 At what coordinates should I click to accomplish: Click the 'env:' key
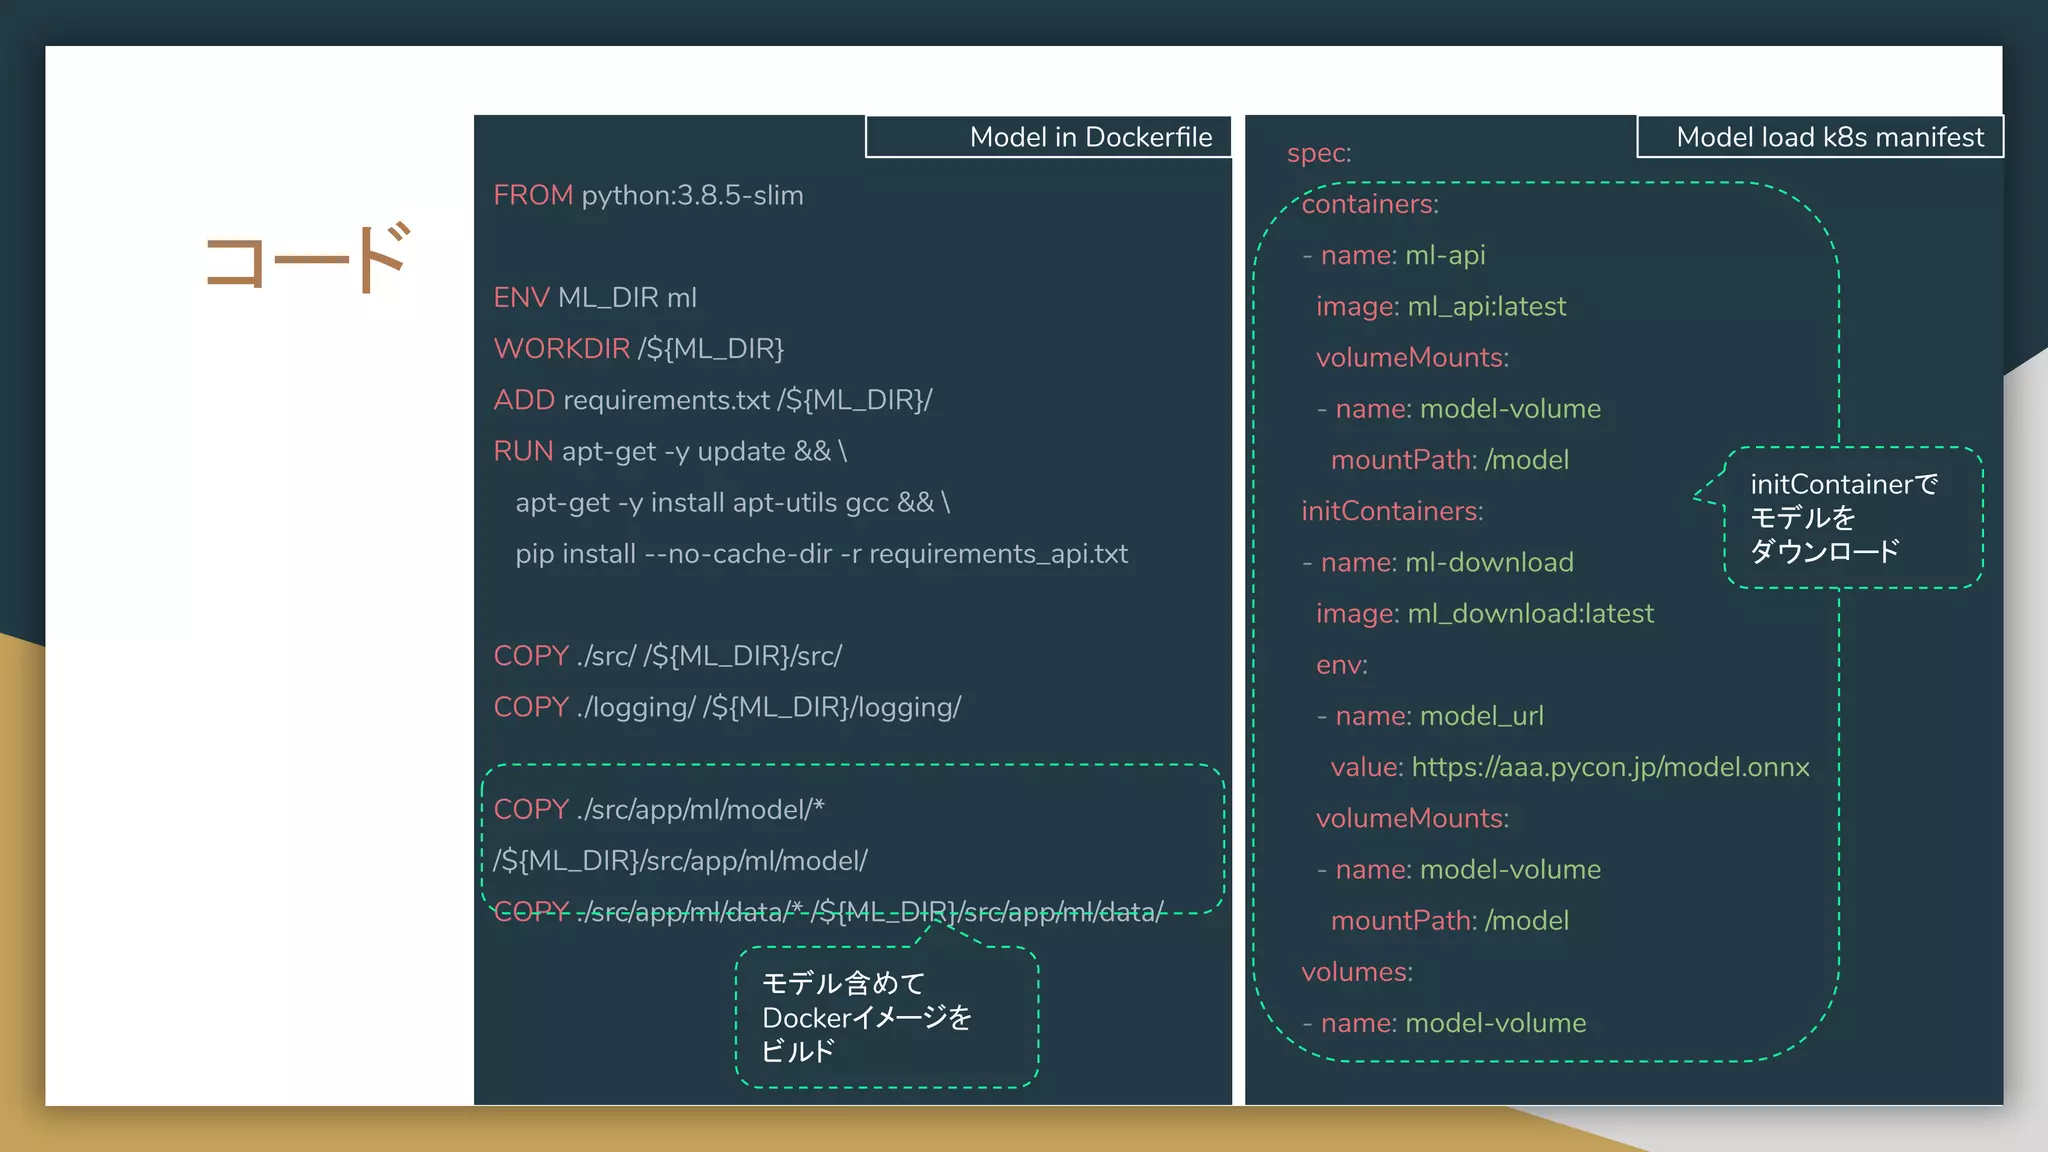(1342, 665)
